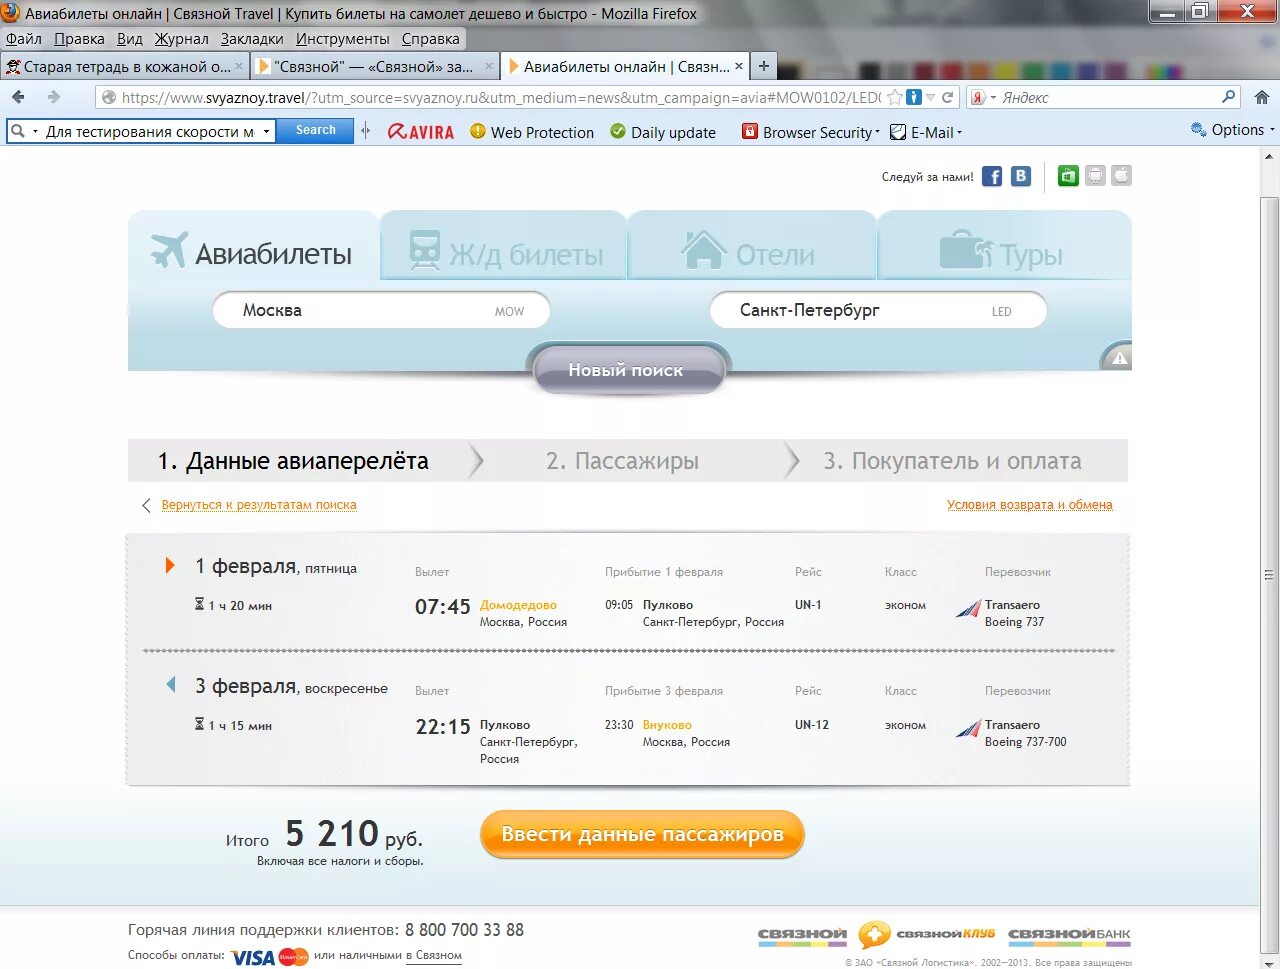Close the Старая тетрадь tab

point(239,67)
